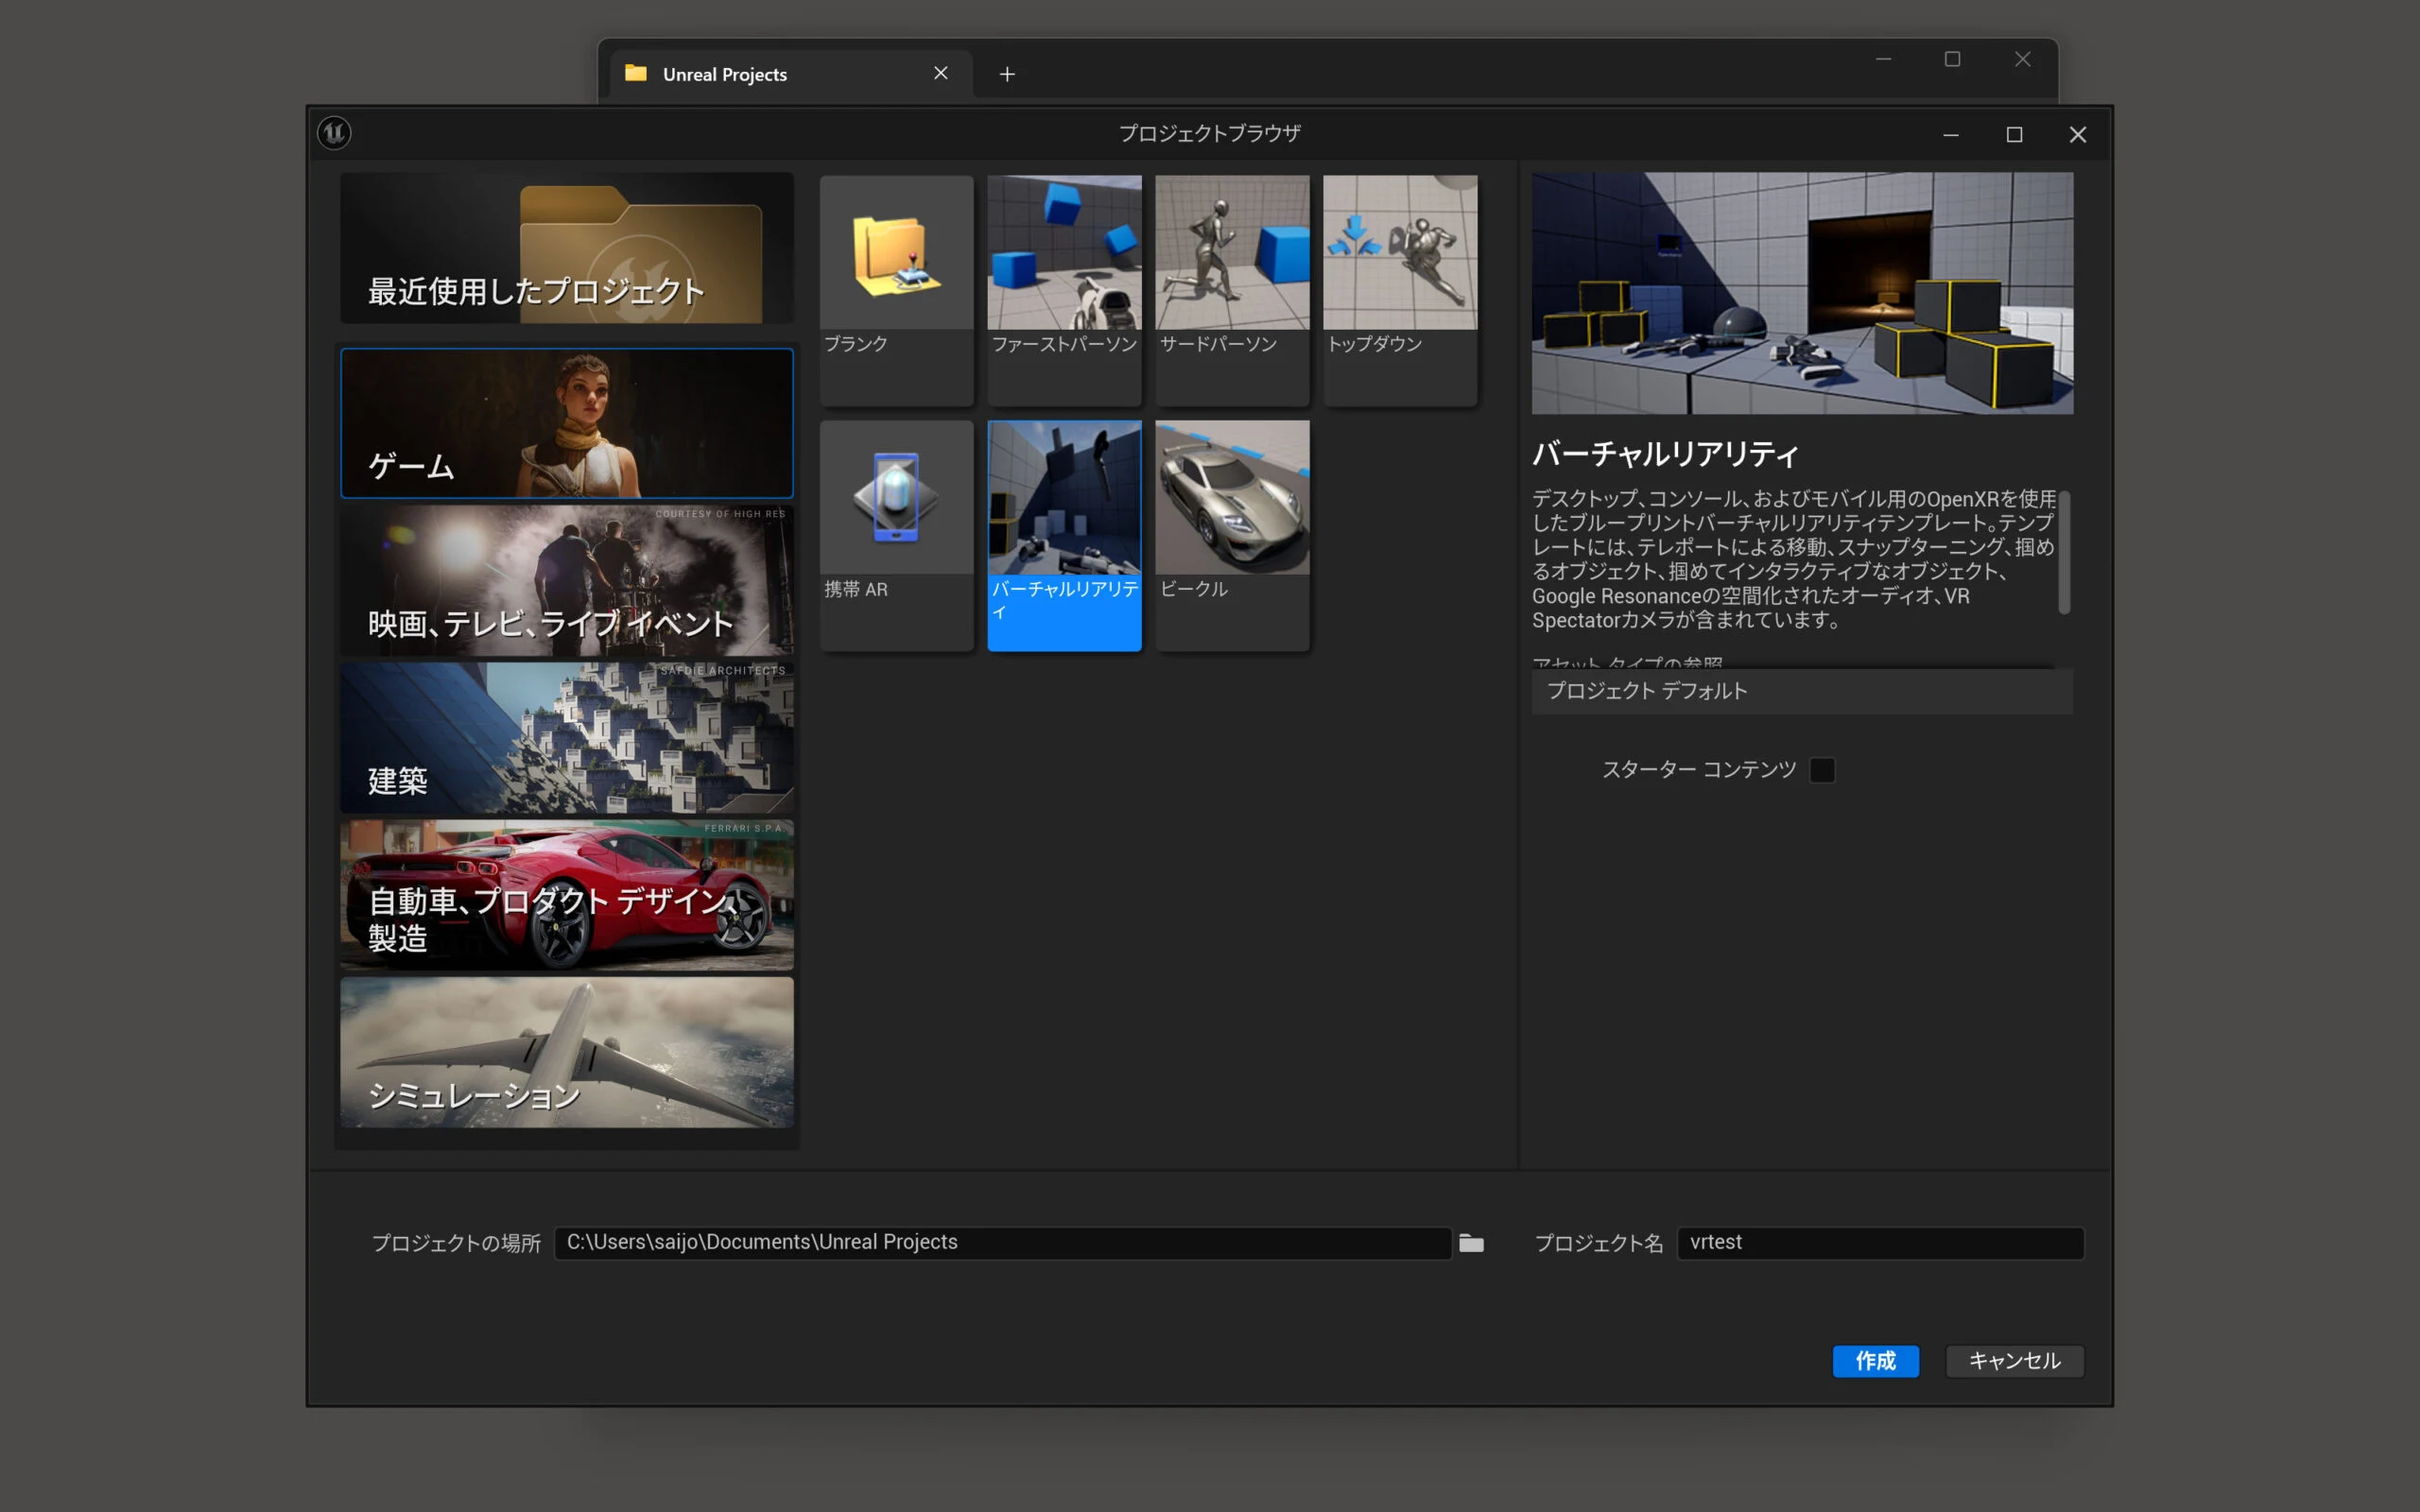This screenshot has width=2420, height=1512.
Task: Switch to Film, TV, Live Events category
Action: pos(566,580)
